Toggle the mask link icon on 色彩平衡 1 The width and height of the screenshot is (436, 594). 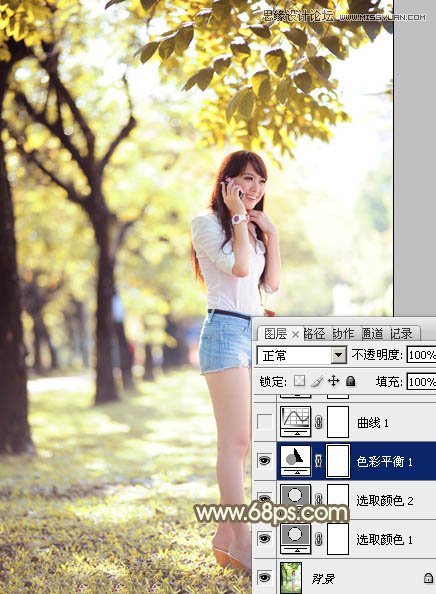tap(319, 461)
